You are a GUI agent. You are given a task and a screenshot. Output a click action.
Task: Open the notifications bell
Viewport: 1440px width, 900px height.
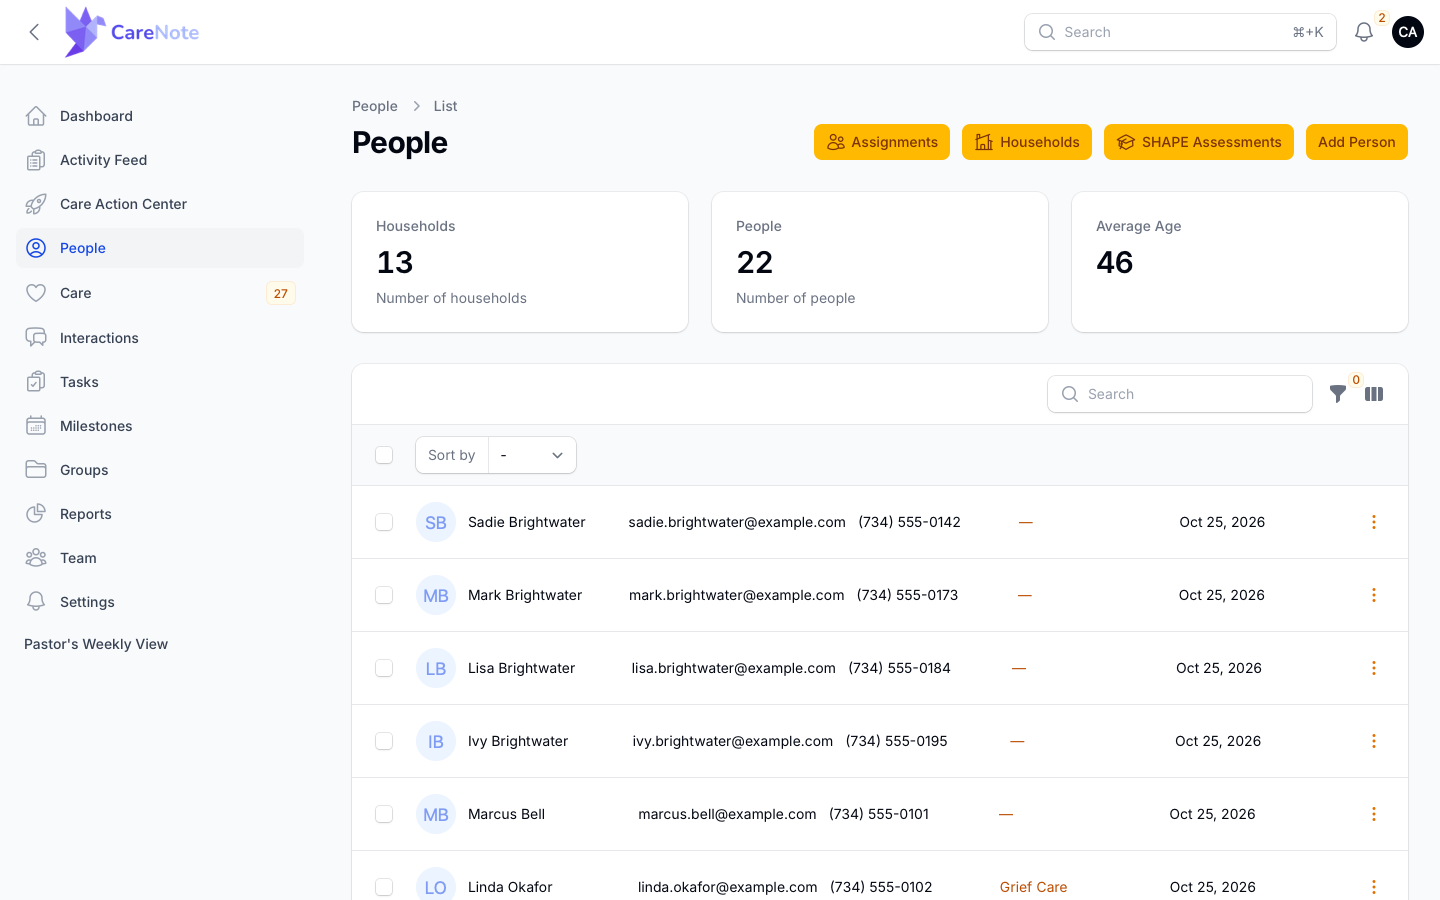point(1364,32)
